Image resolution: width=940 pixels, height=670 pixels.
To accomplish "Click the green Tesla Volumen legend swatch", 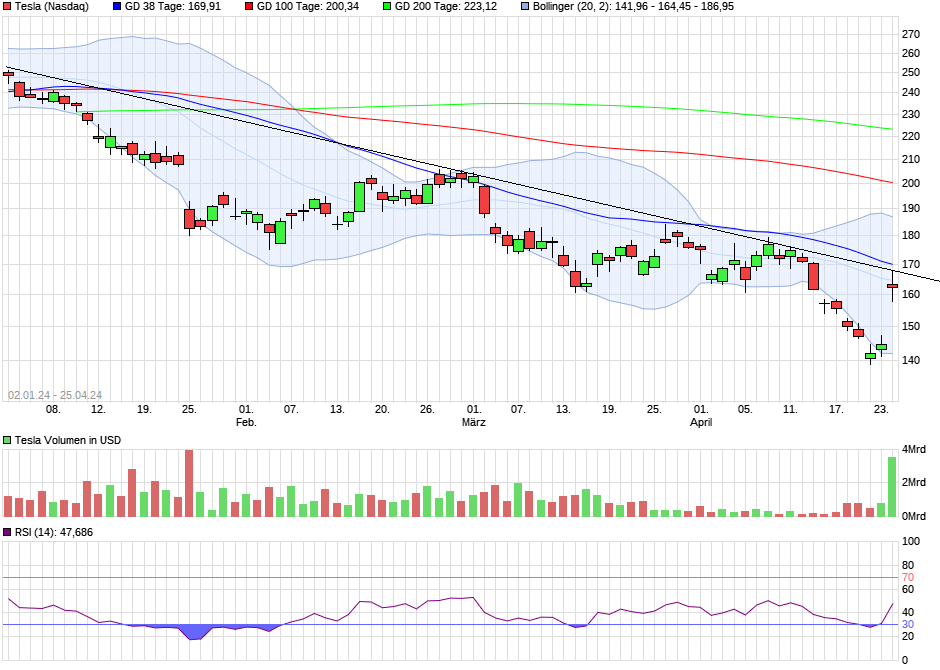I will pyautogui.click(x=7, y=440).
